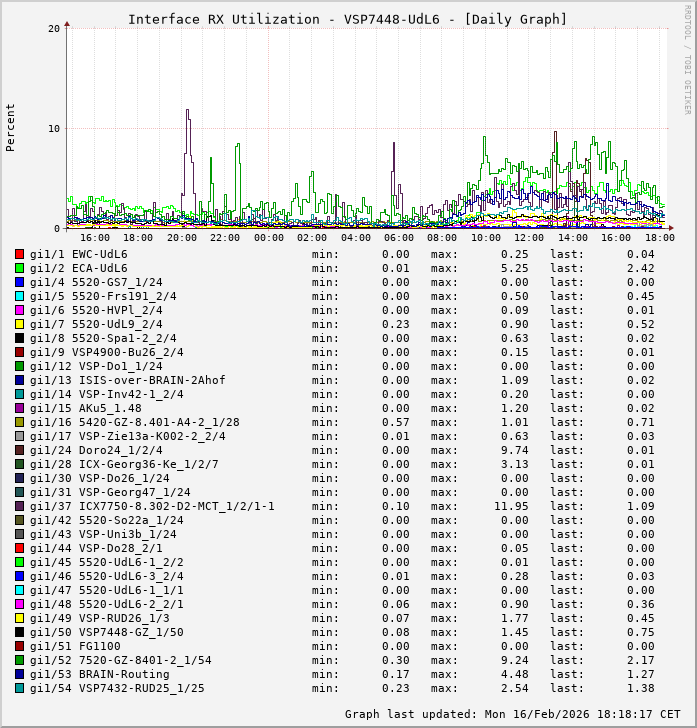This screenshot has width=697, height=728.
Task: Select the green swatch for gi1/2 ECA-UdL6
Action: pyautogui.click(x=20, y=268)
